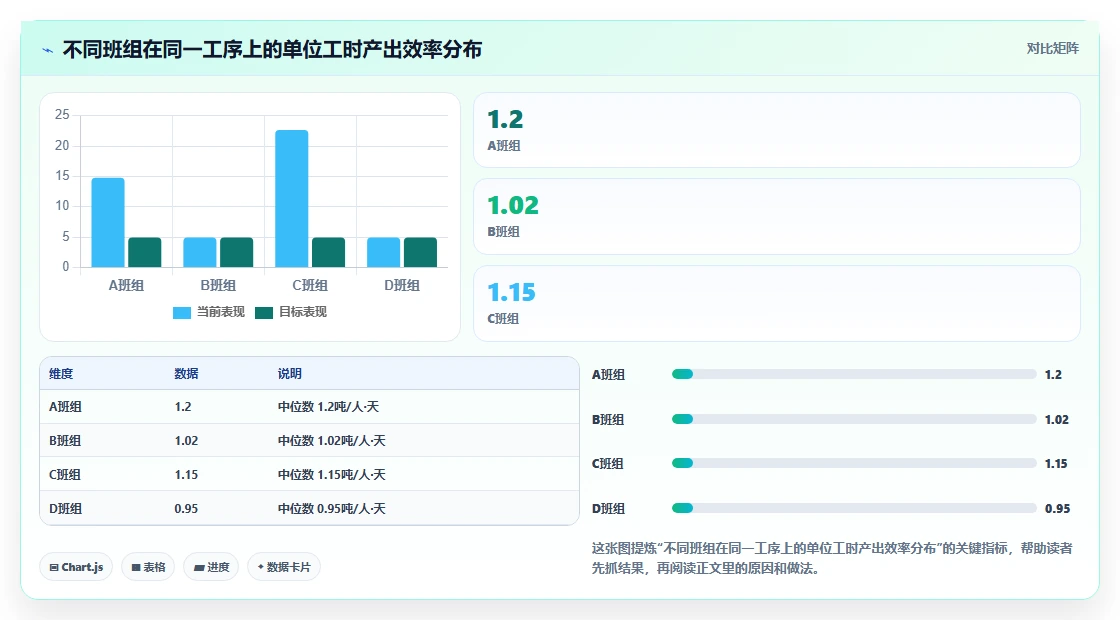Image resolution: width=1120 pixels, height=620 pixels.
Task: Click table cell 中位数 0.95吨/人·天
Action: tap(331, 509)
